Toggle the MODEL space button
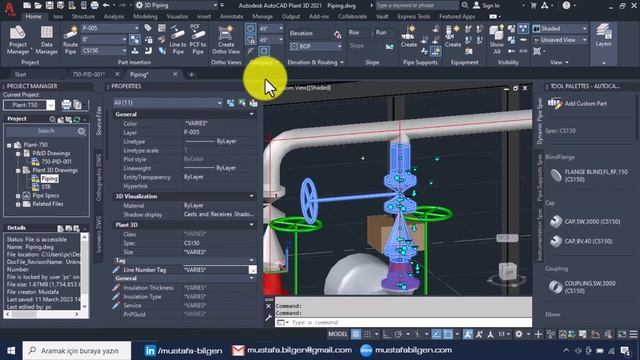Image resolution: width=640 pixels, height=360 pixels. (x=338, y=334)
